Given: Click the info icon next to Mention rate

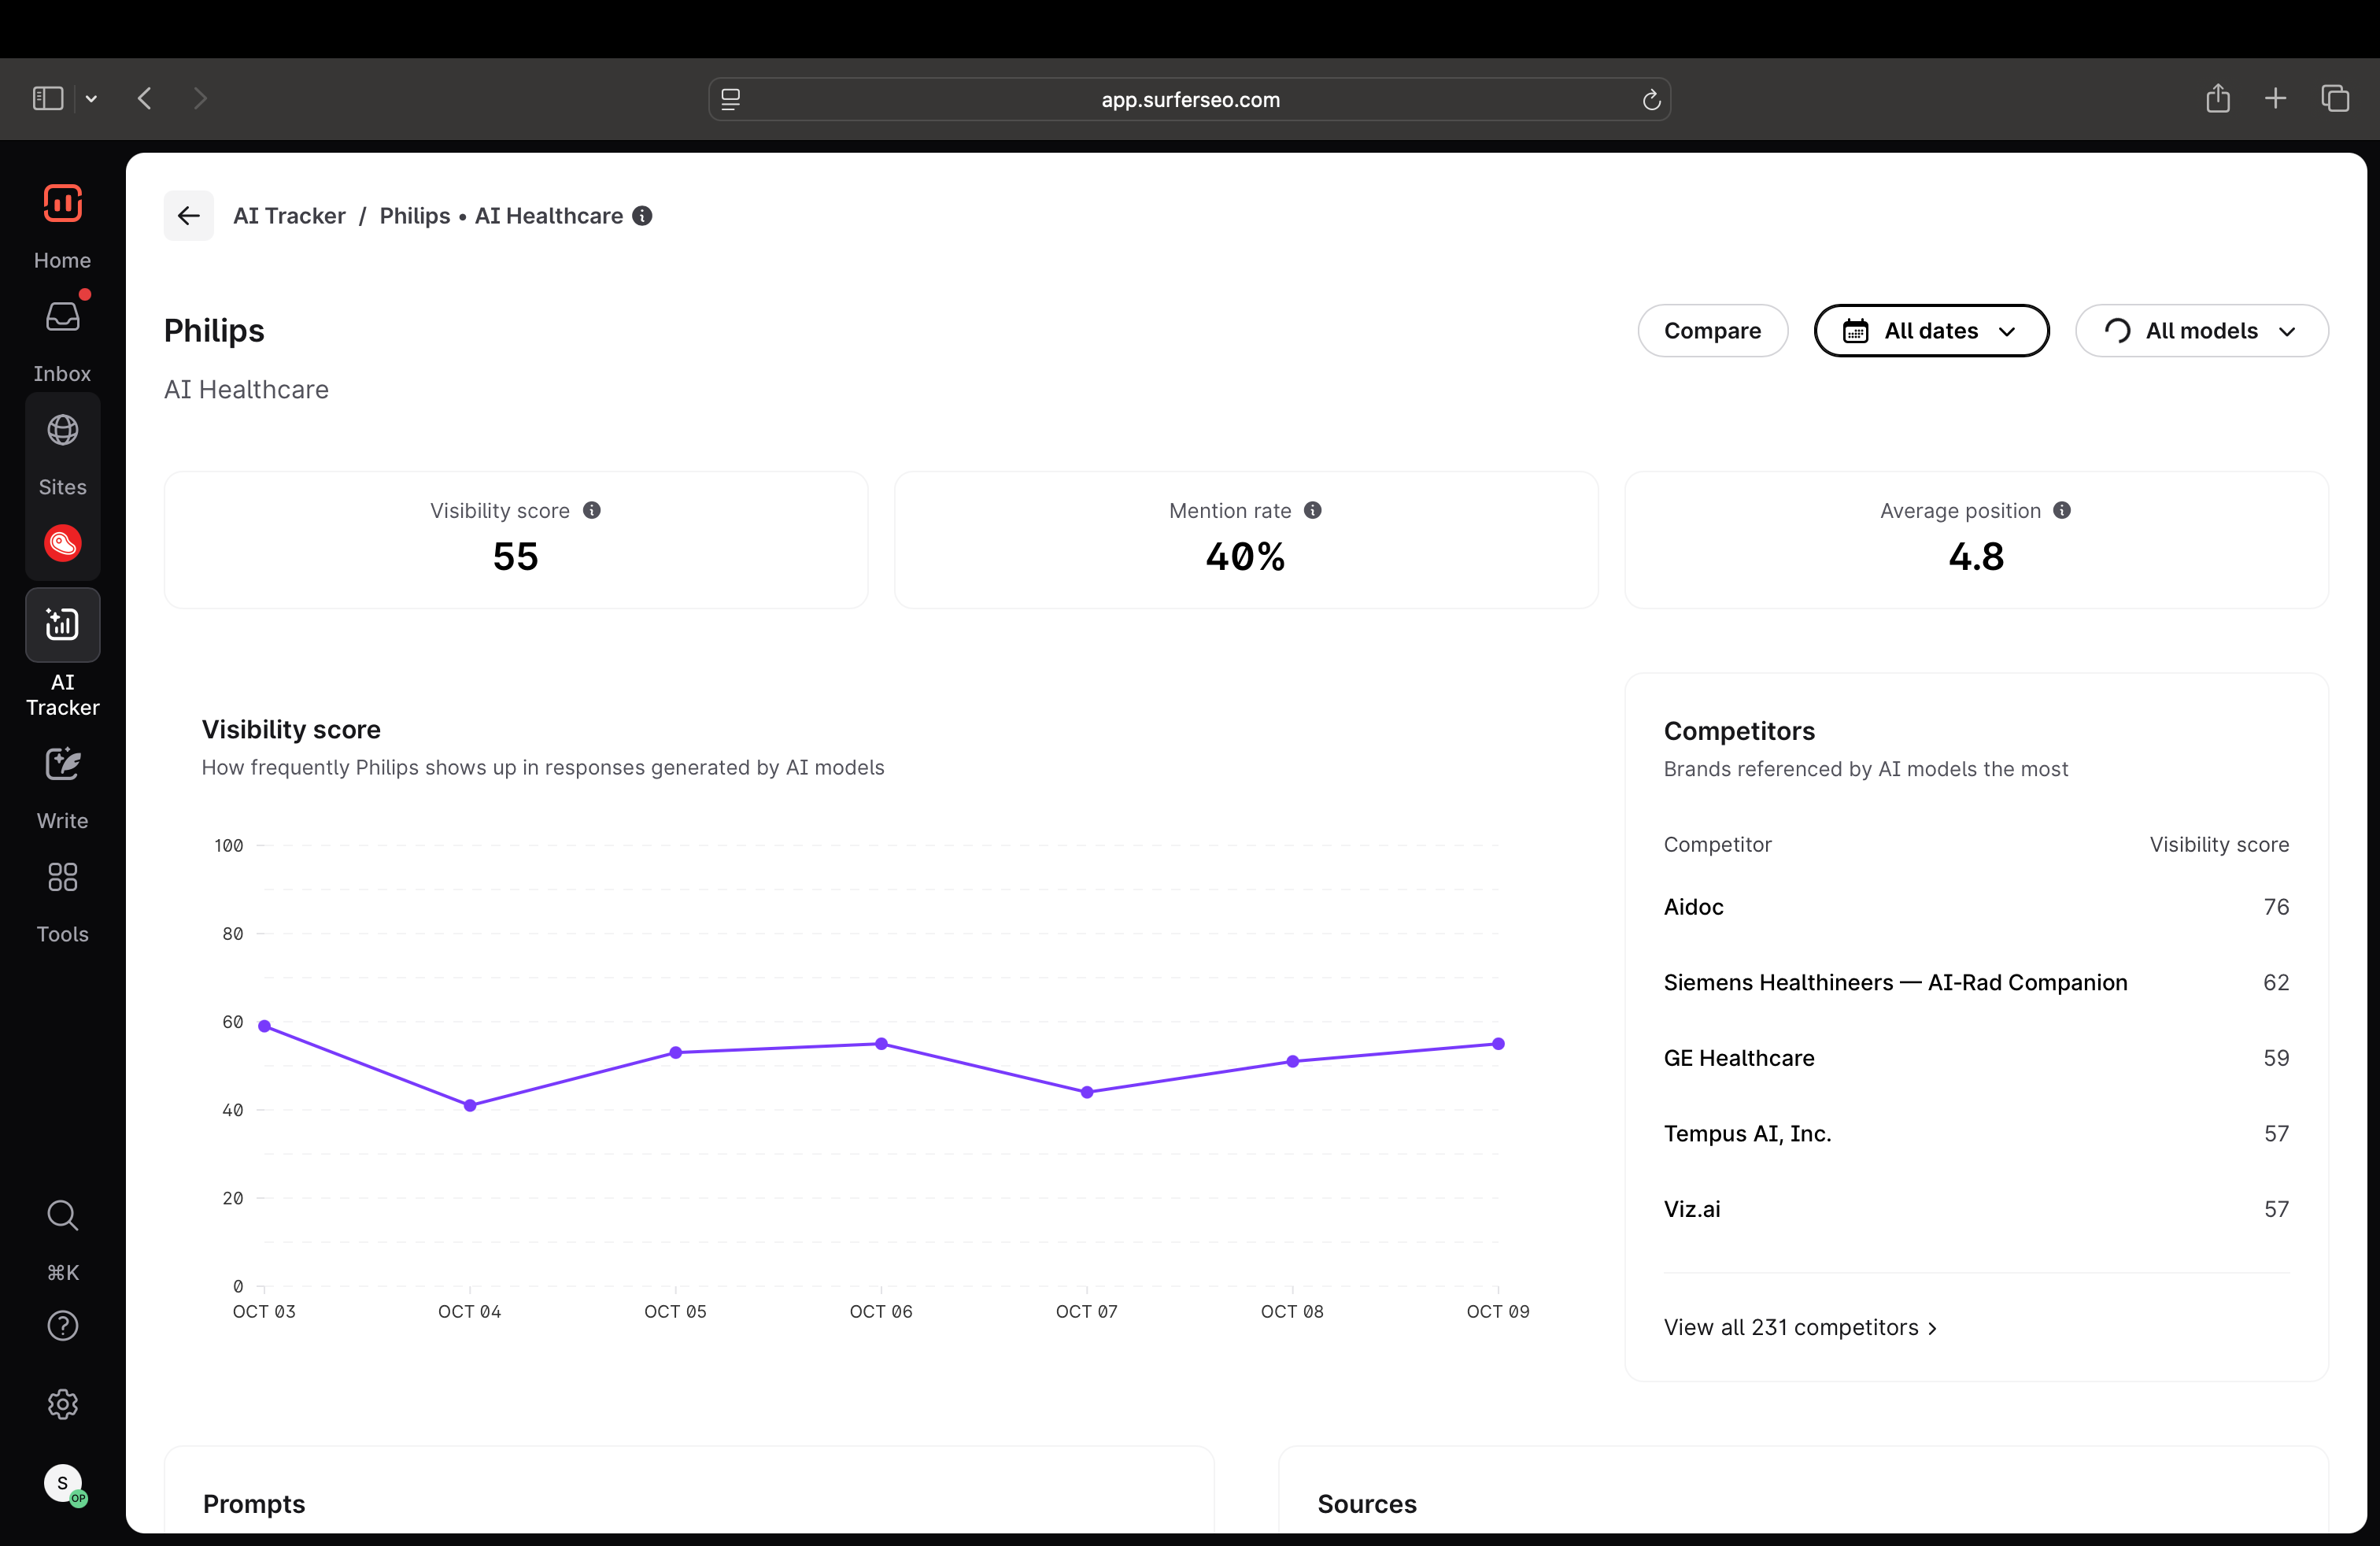Looking at the screenshot, I should tap(1313, 511).
